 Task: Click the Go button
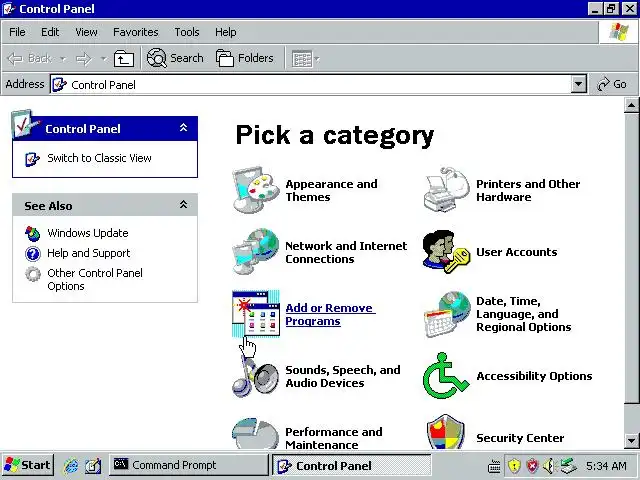pos(611,84)
